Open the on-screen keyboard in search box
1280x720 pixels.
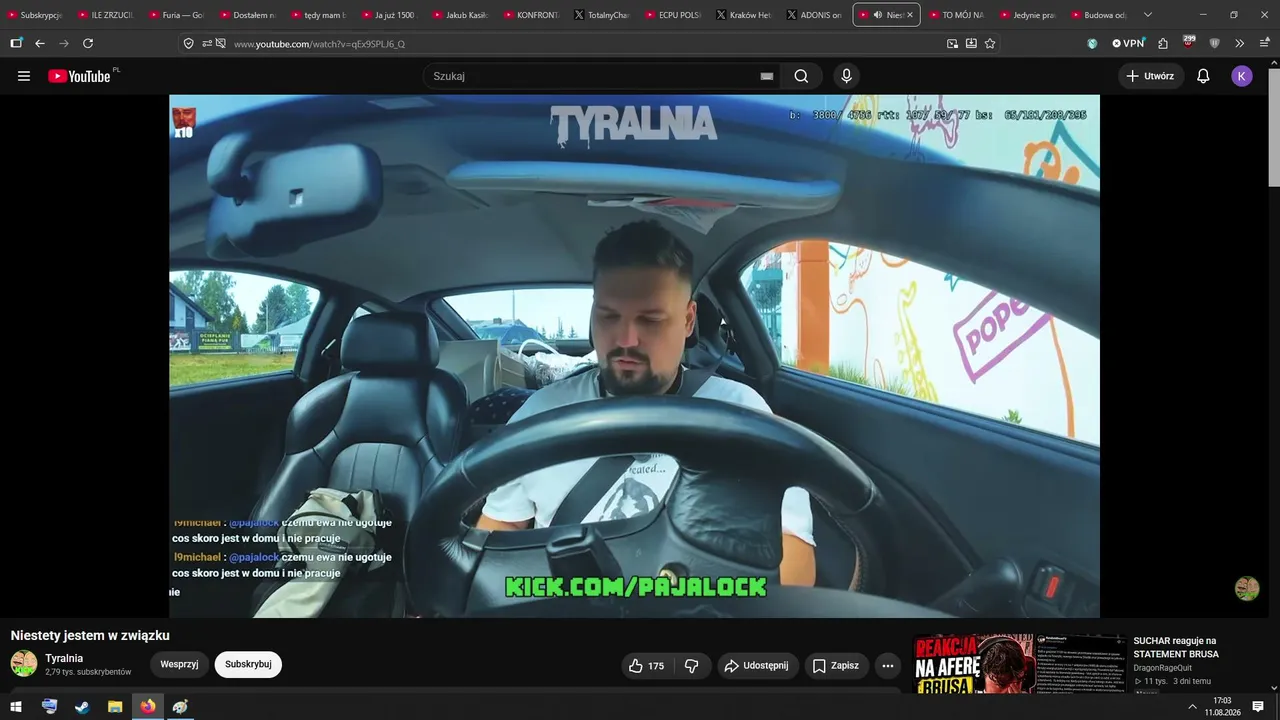[767, 76]
